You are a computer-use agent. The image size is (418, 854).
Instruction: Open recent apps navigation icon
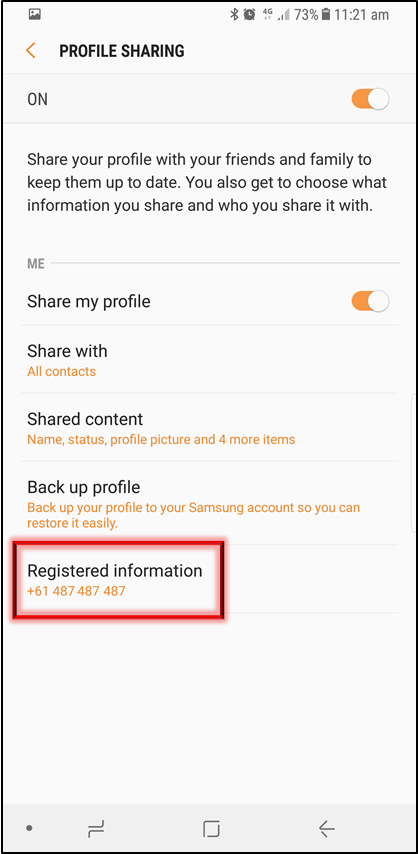click(x=95, y=829)
